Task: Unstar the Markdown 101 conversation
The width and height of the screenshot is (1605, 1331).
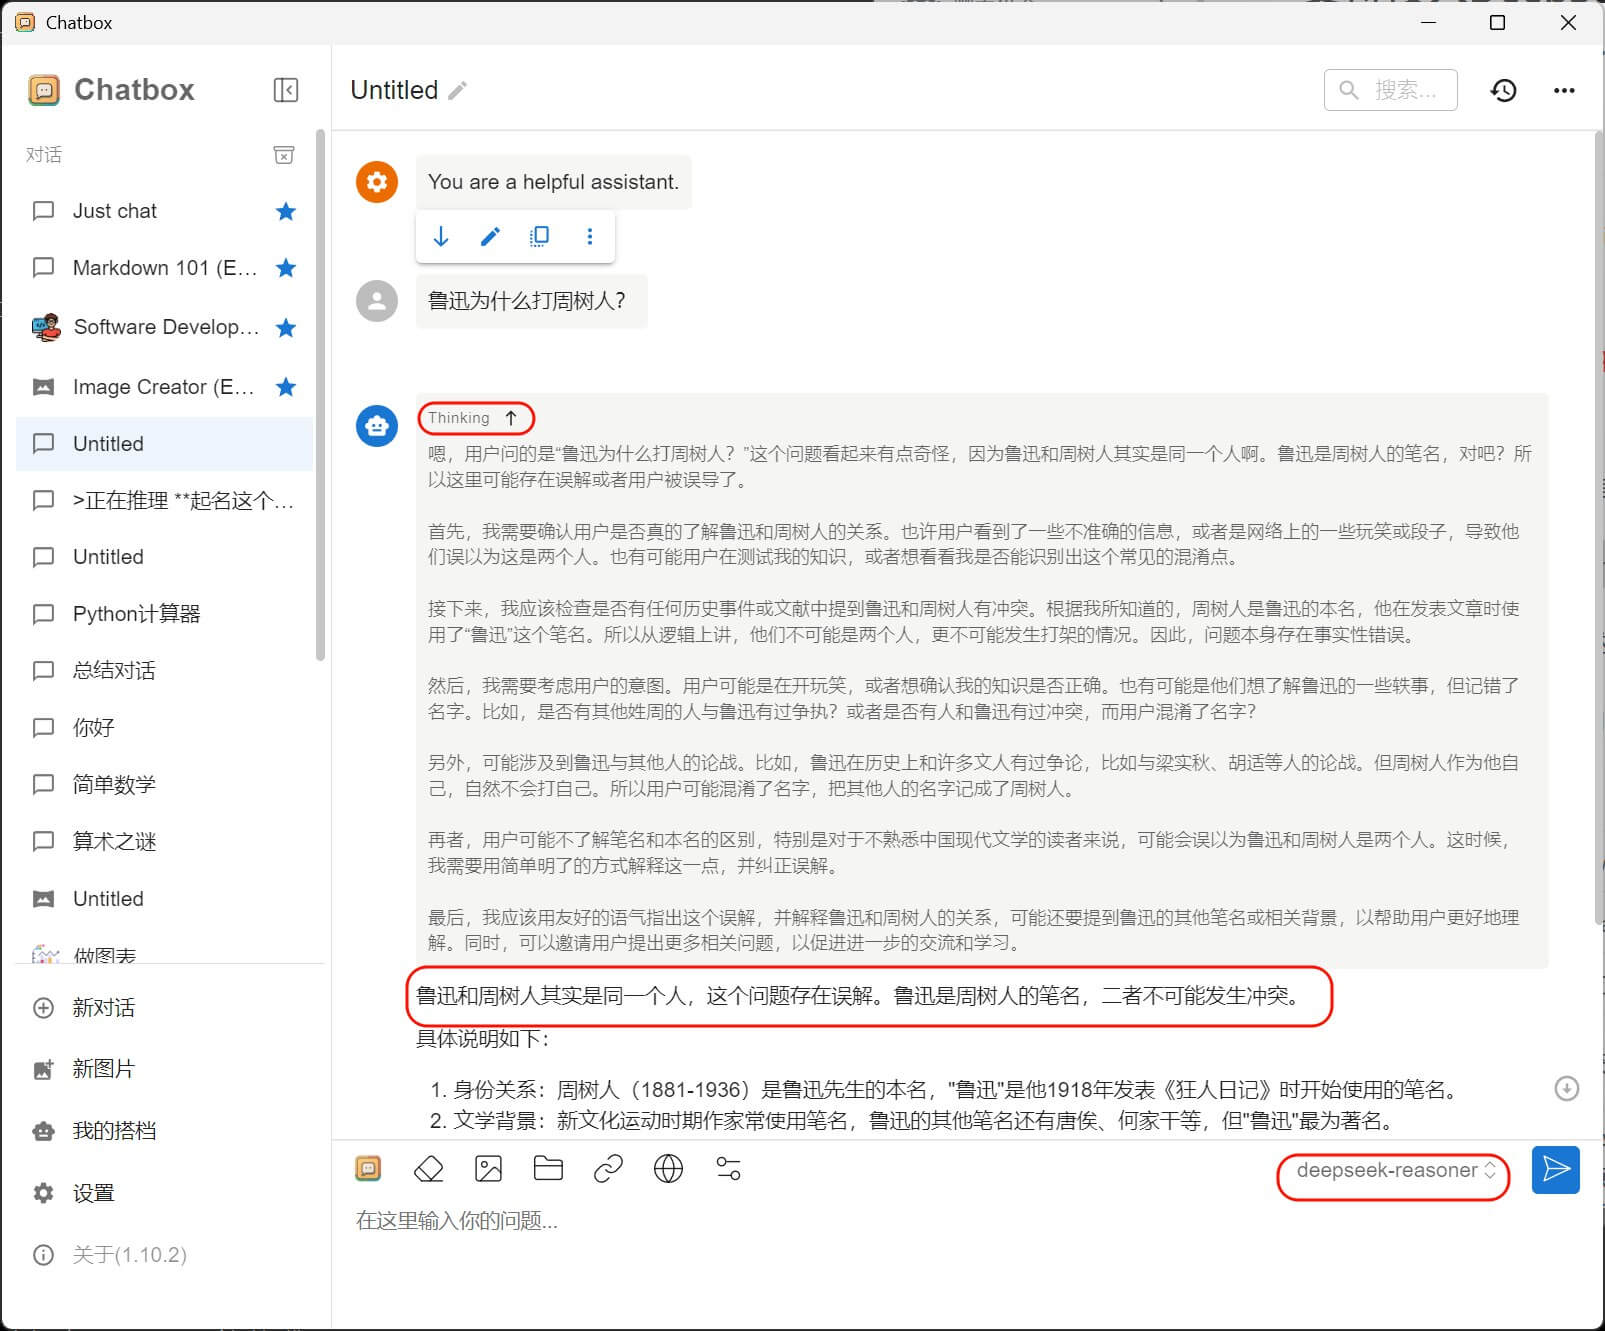Action: pos(286,268)
